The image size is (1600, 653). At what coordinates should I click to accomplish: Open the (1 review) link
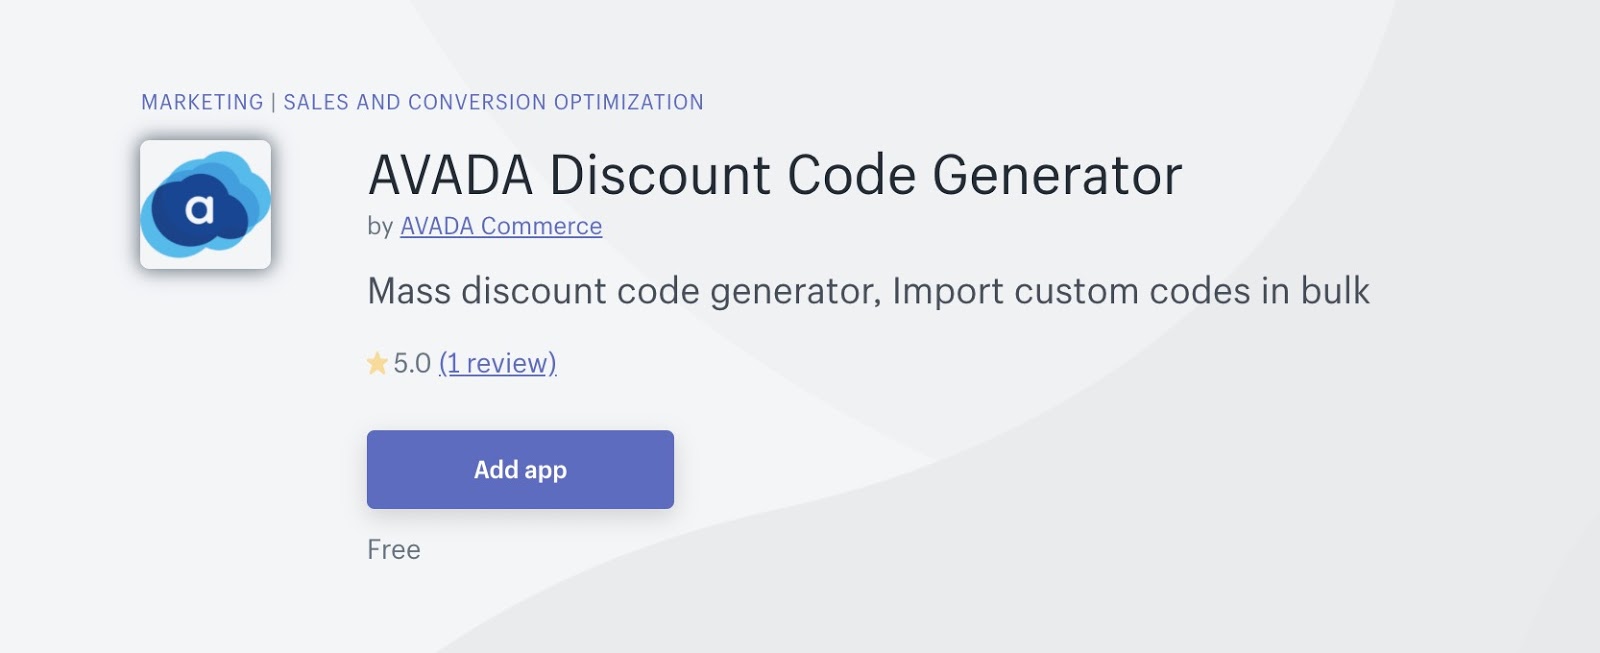click(498, 363)
